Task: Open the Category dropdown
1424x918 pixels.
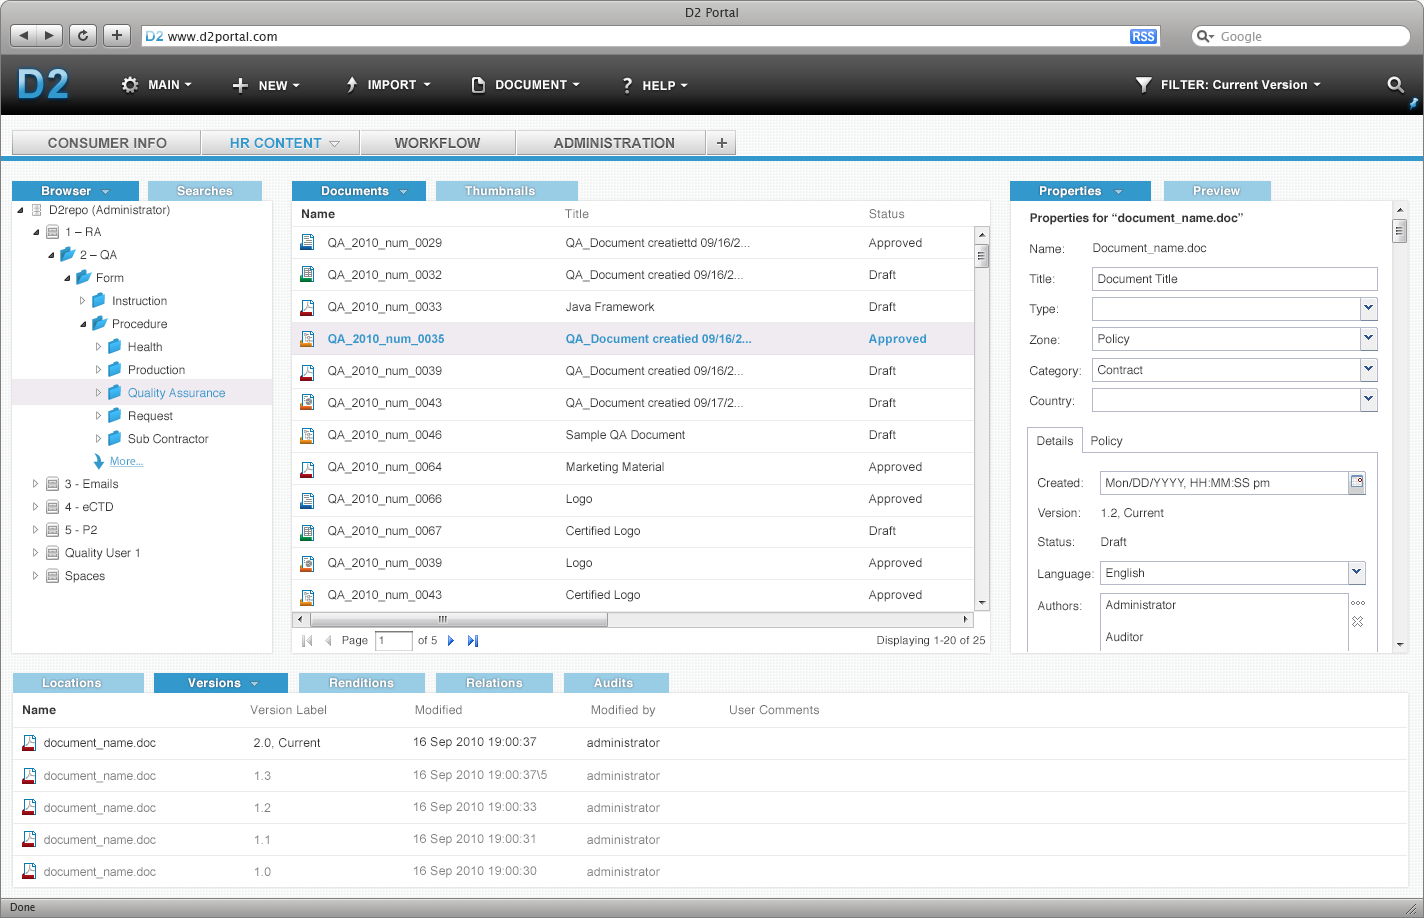Action: 1369,370
